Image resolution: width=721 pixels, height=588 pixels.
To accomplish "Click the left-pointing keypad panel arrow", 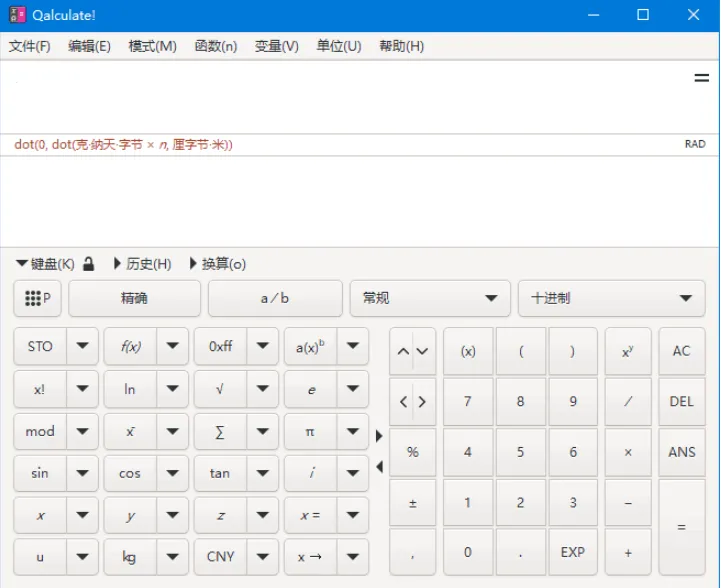I will click(379, 467).
